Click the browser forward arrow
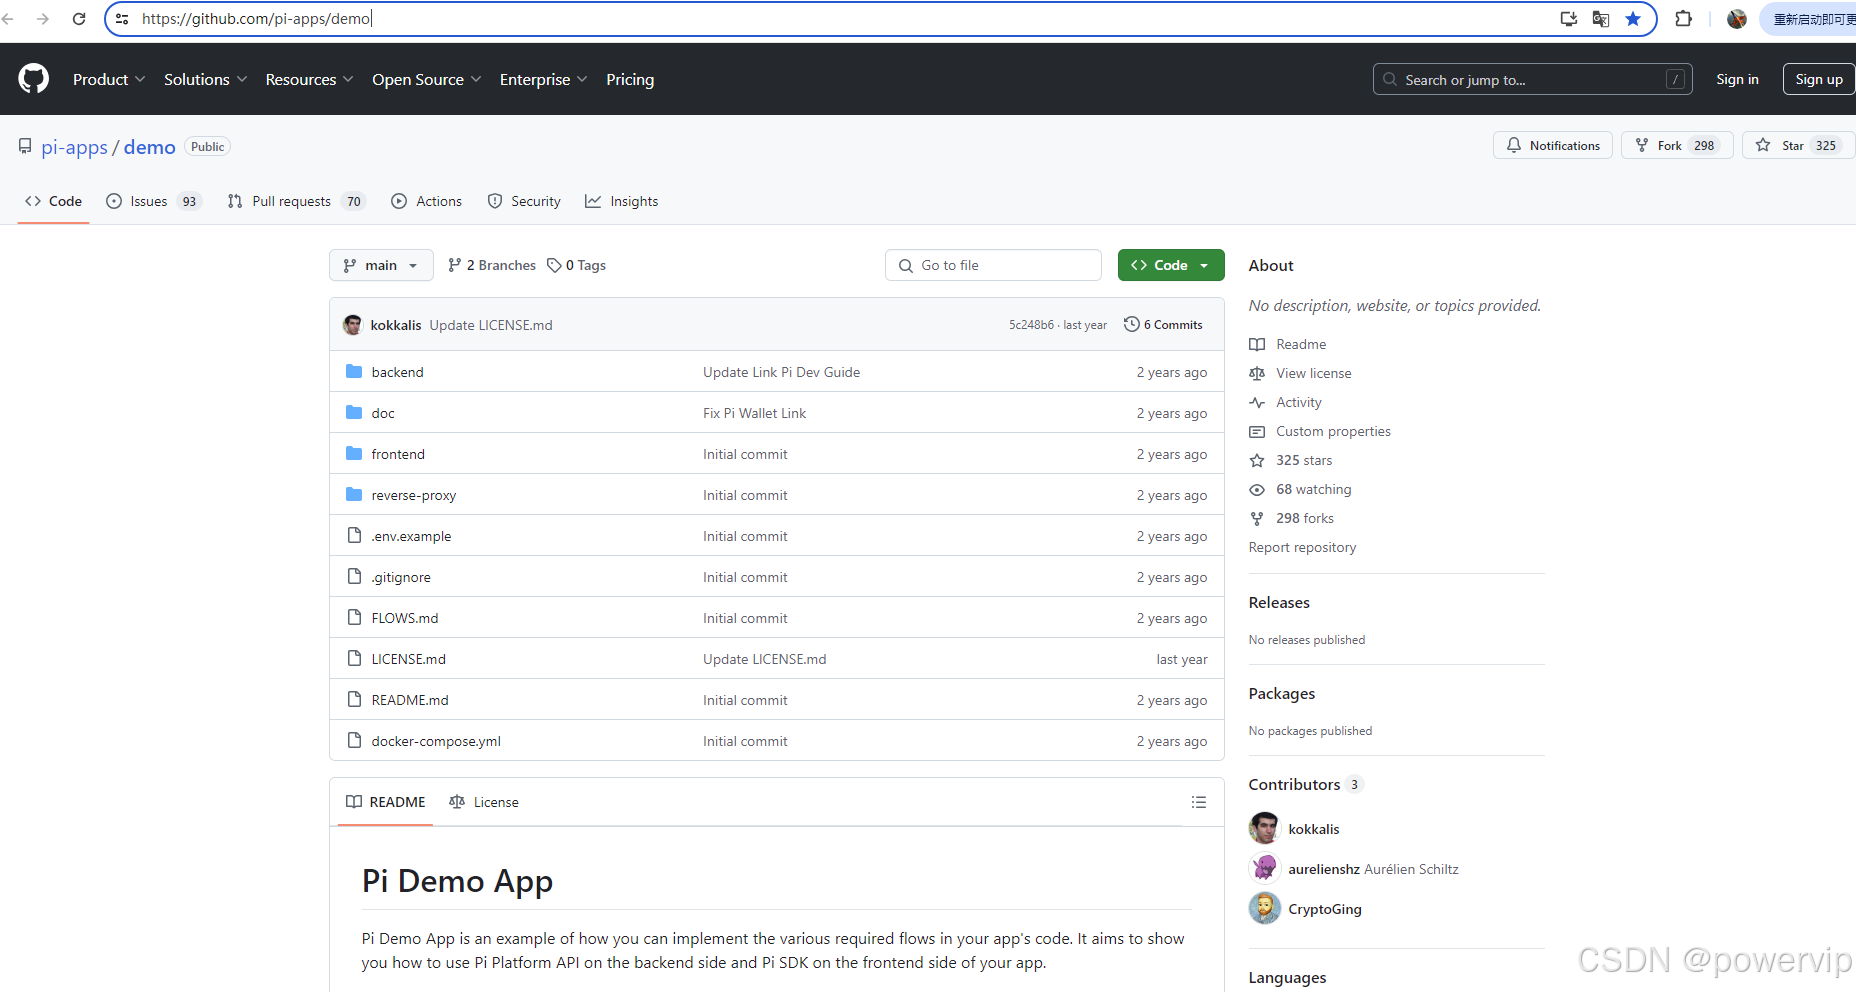 [43, 19]
